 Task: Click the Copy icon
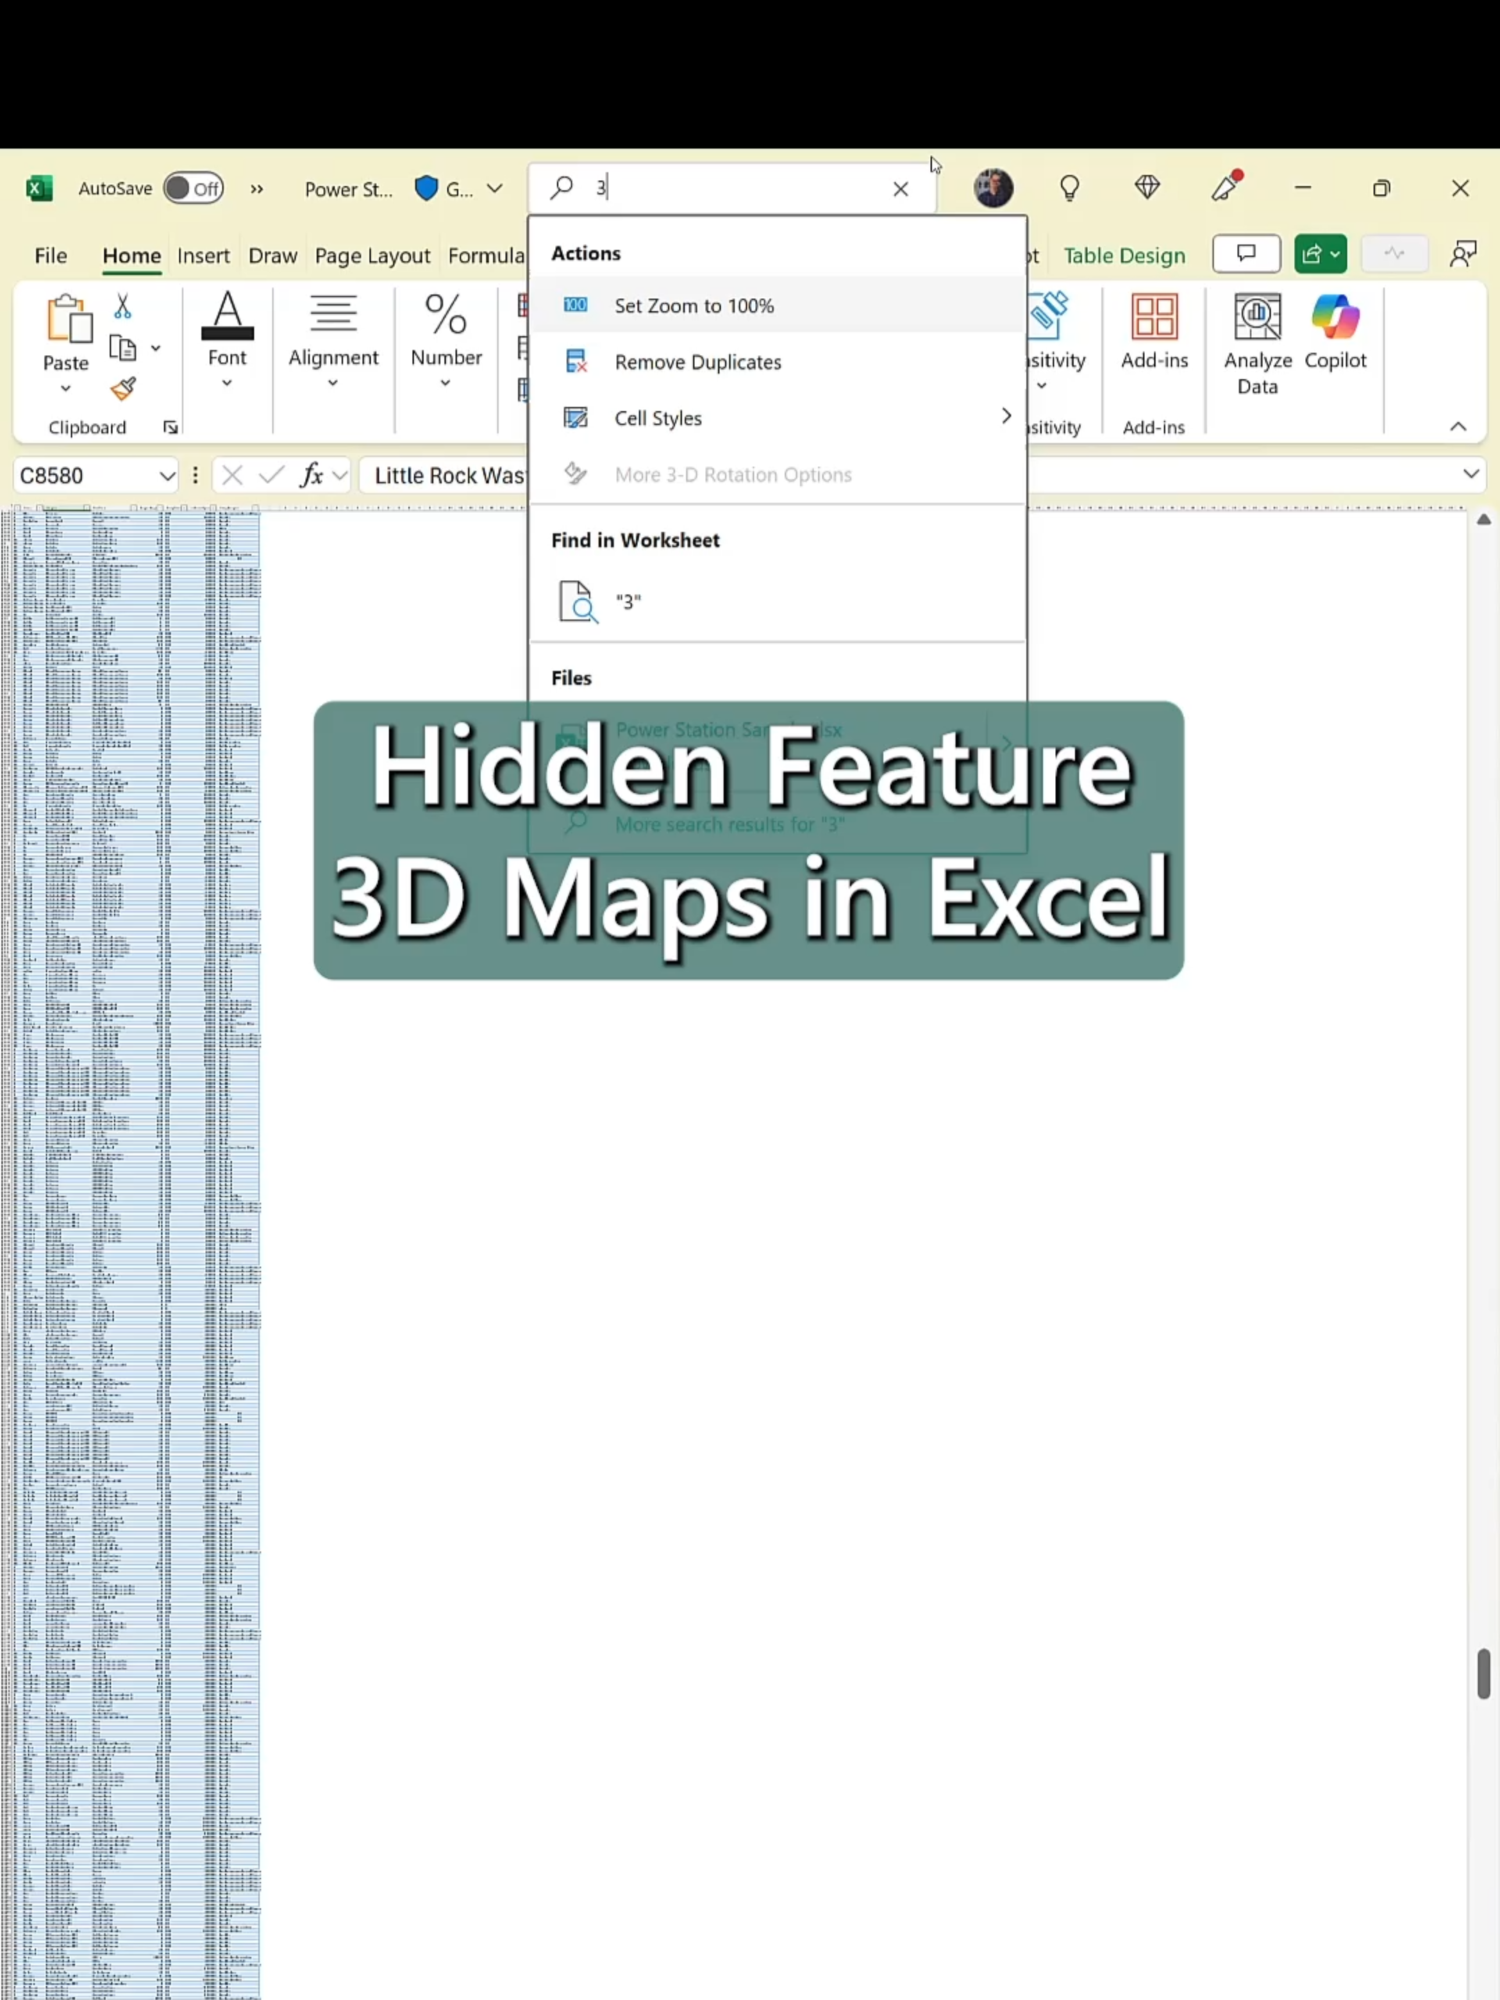(x=123, y=348)
